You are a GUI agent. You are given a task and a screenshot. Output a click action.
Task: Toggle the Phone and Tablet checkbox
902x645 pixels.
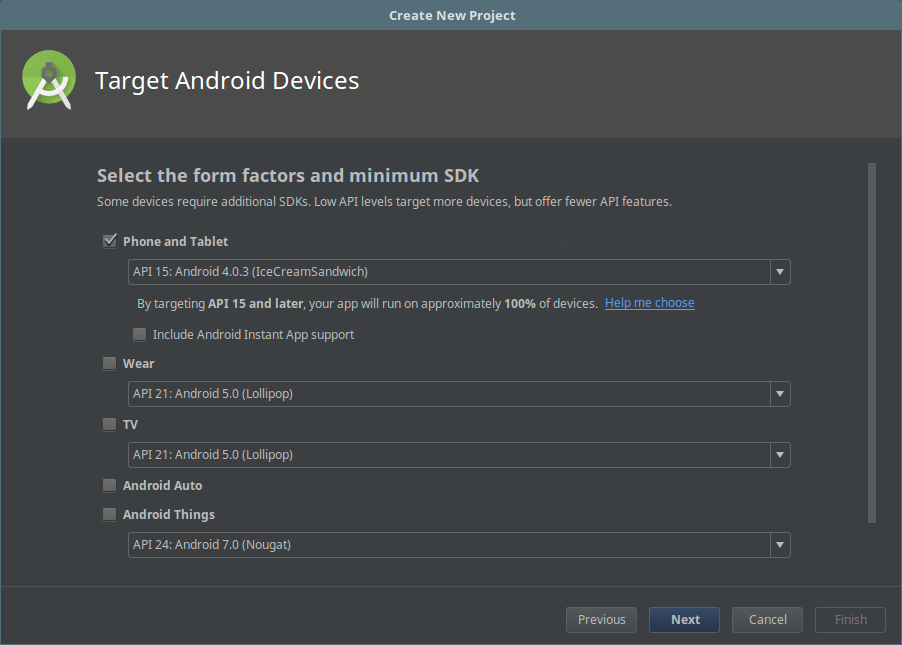coord(110,241)
